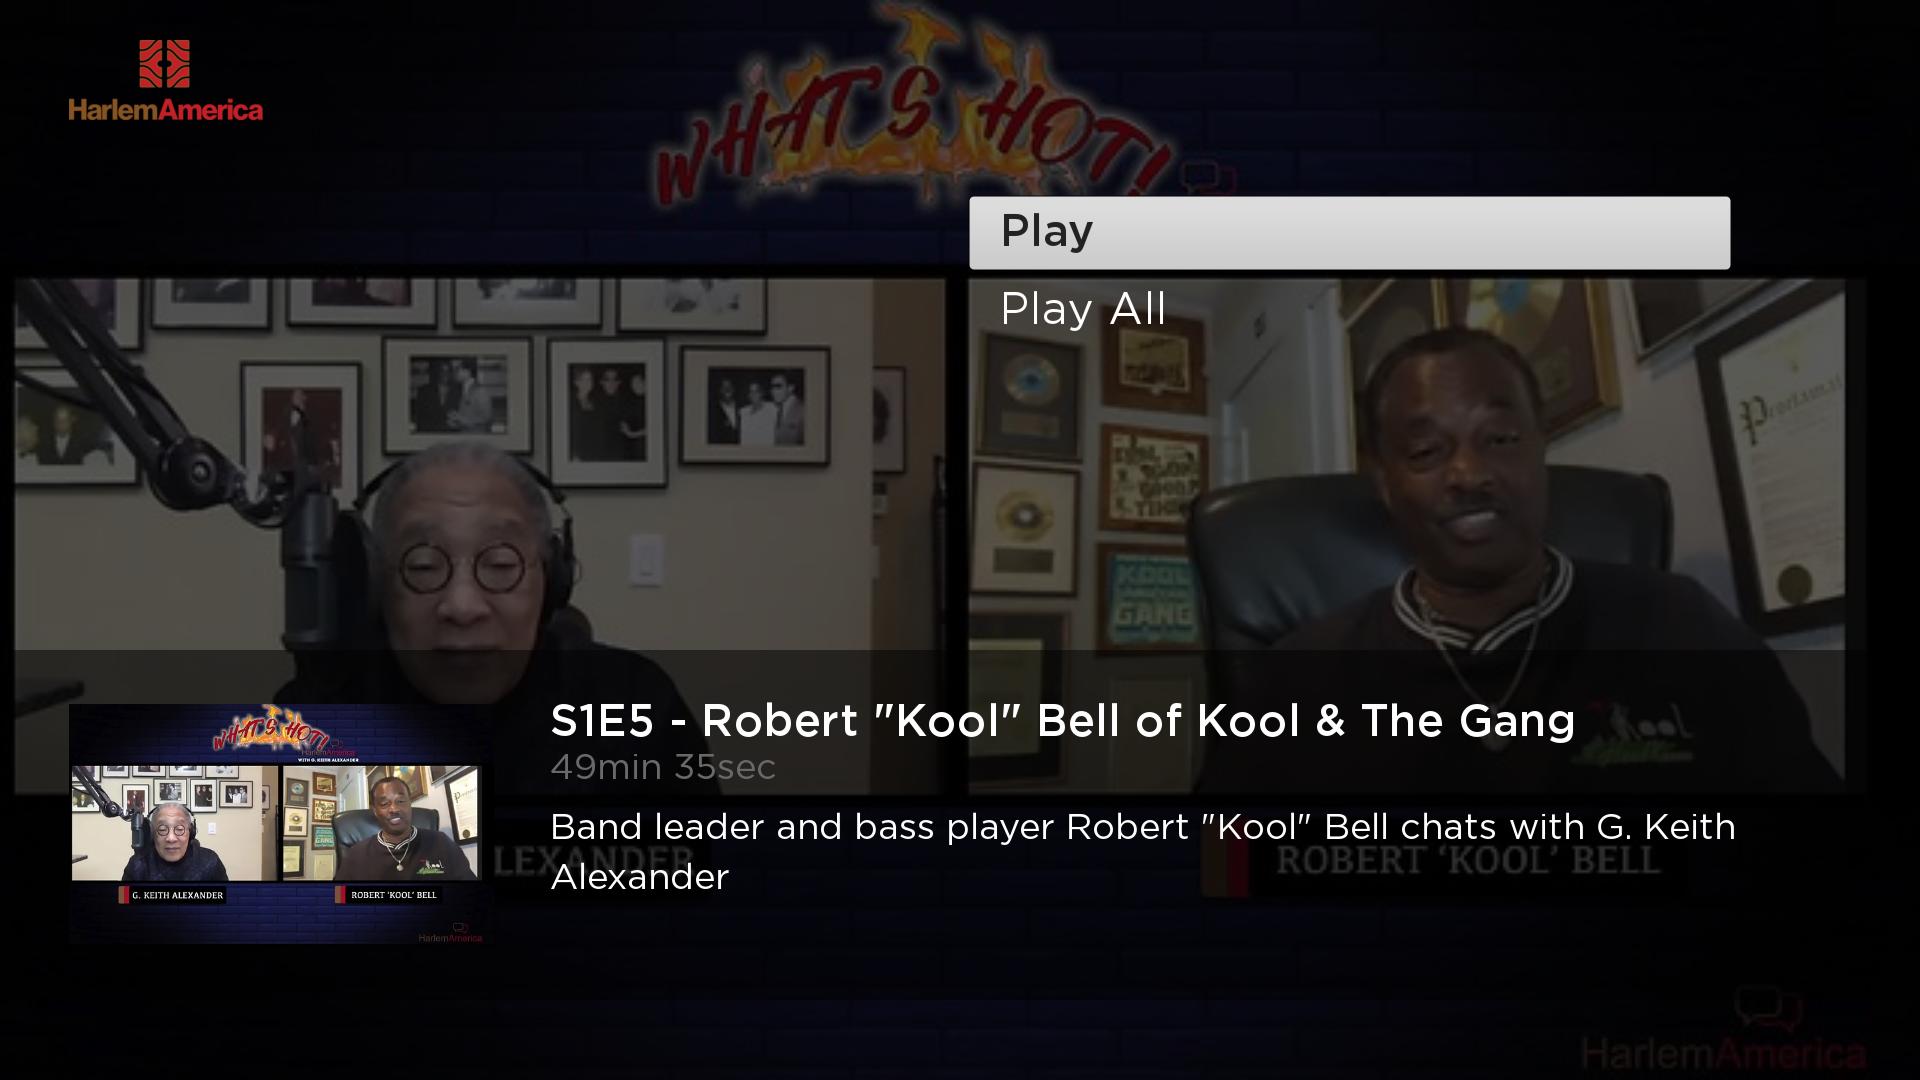This screenshot has height=1080, width=1920.
Task: Select the S1E5 Robert "Kool" Bell episode title
Action: pyautogui.click(x=1062, y=721)
